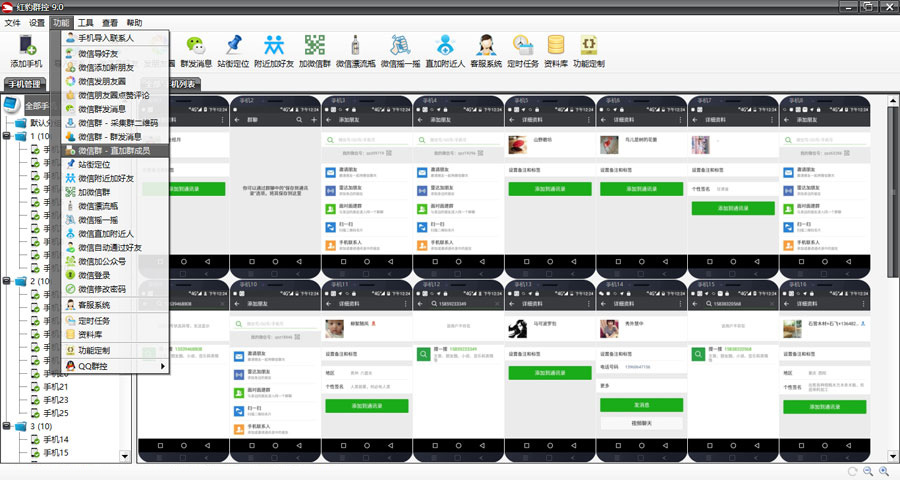
Task: Choose 微信修改密码 menu entry
Action: pos(115,289)
